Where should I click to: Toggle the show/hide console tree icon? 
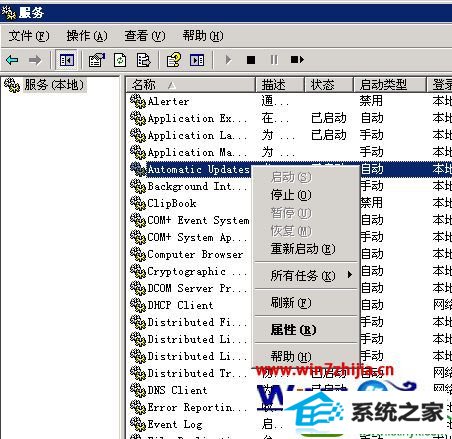coord(67,60)
